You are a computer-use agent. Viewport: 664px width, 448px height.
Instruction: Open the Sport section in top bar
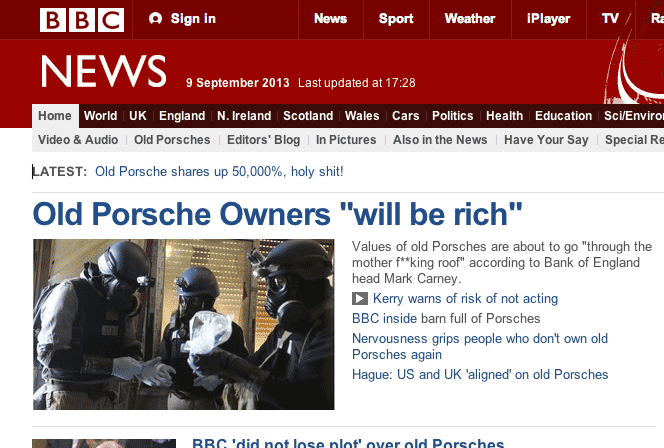tap(396, 19)
